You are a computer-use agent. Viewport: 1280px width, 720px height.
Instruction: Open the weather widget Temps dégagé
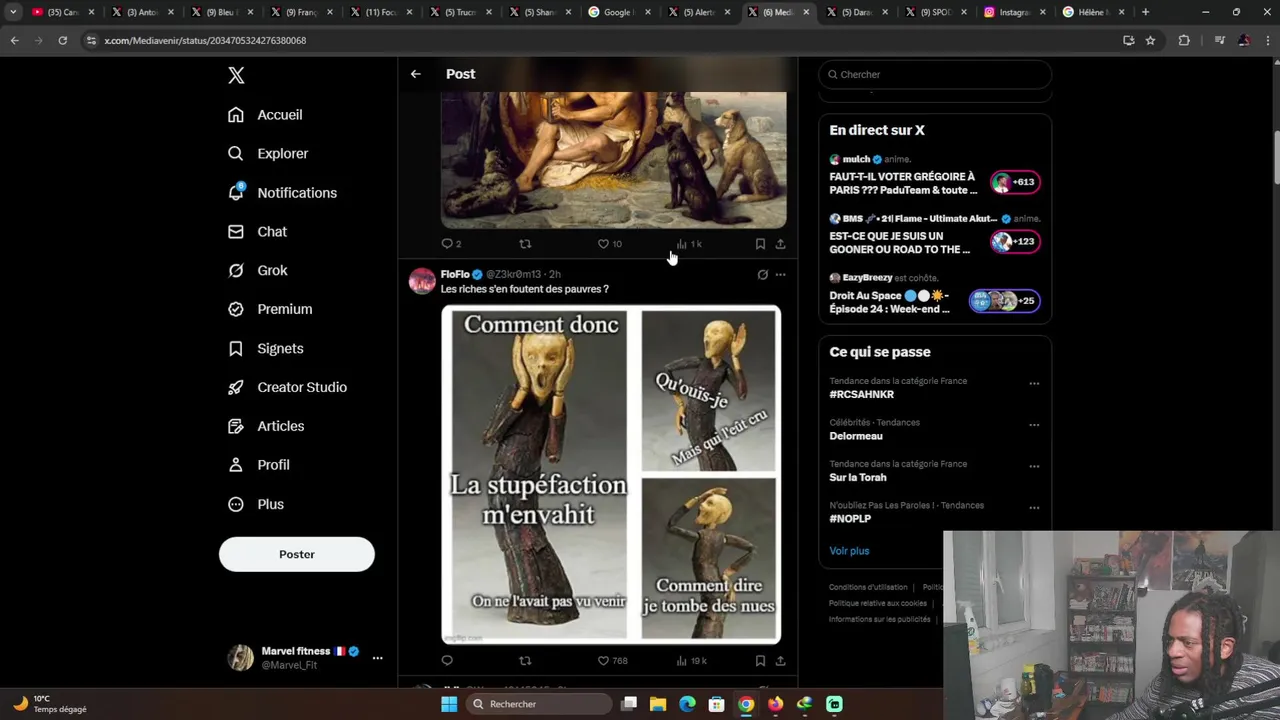[50, 704]
